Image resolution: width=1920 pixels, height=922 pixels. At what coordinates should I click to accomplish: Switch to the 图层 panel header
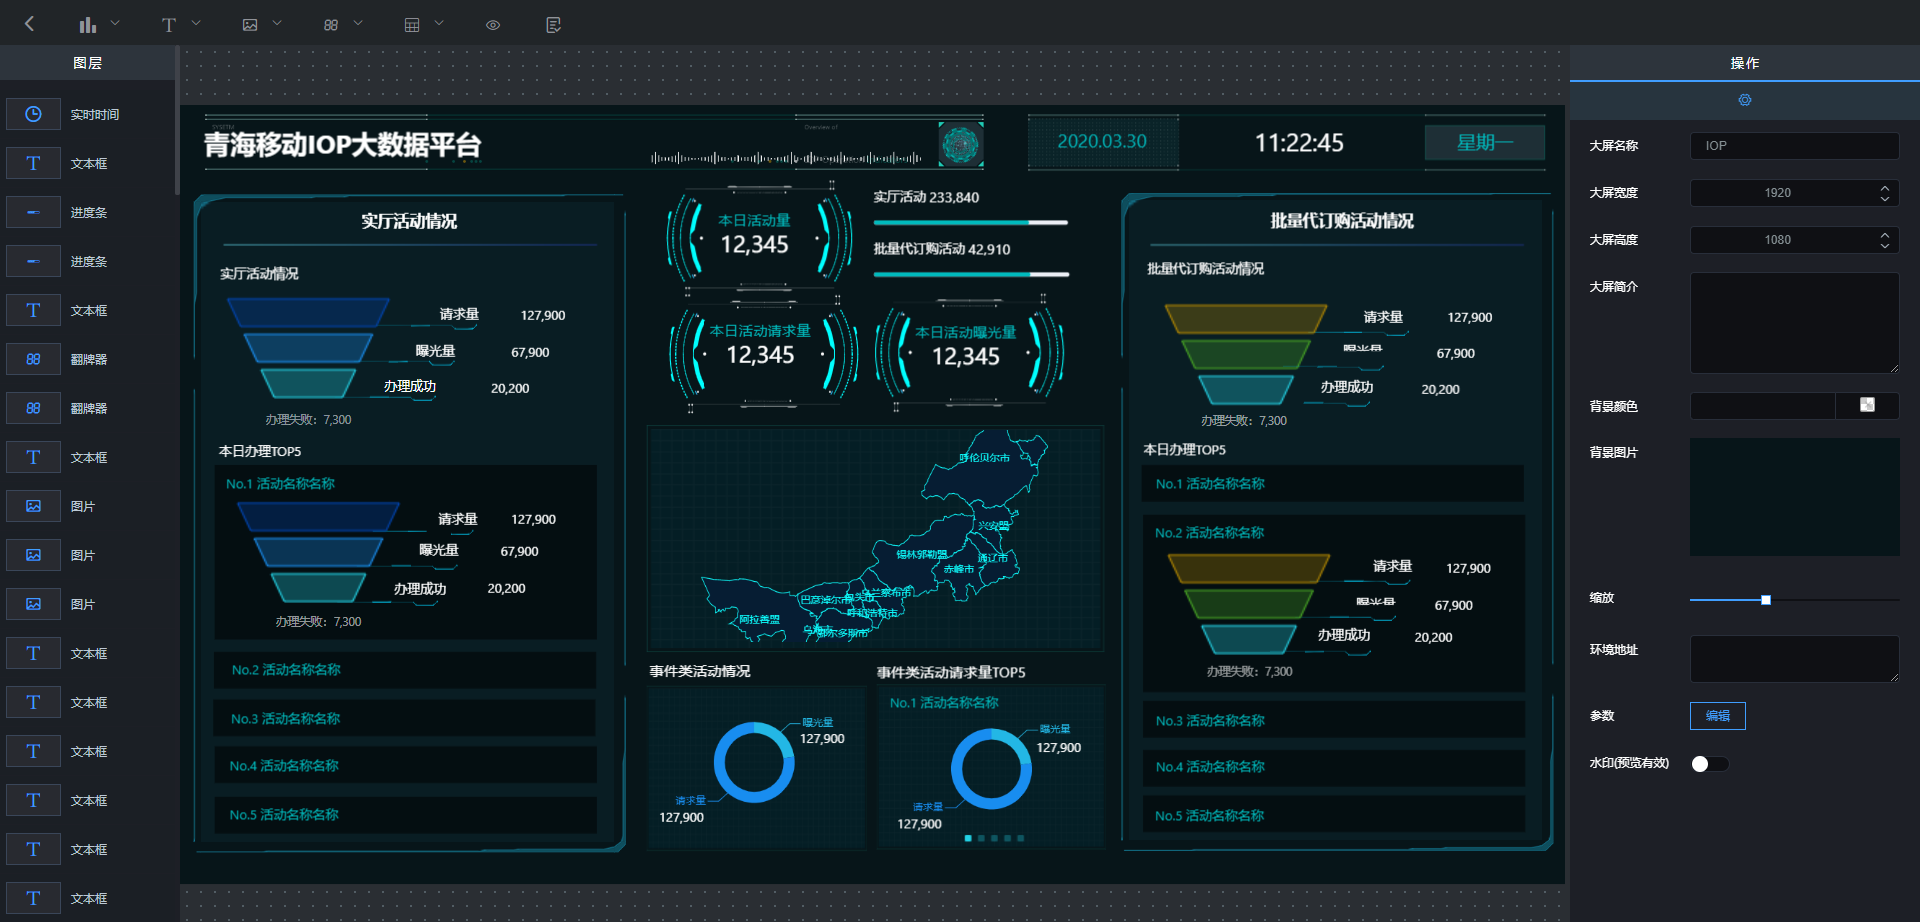[88, 63]
